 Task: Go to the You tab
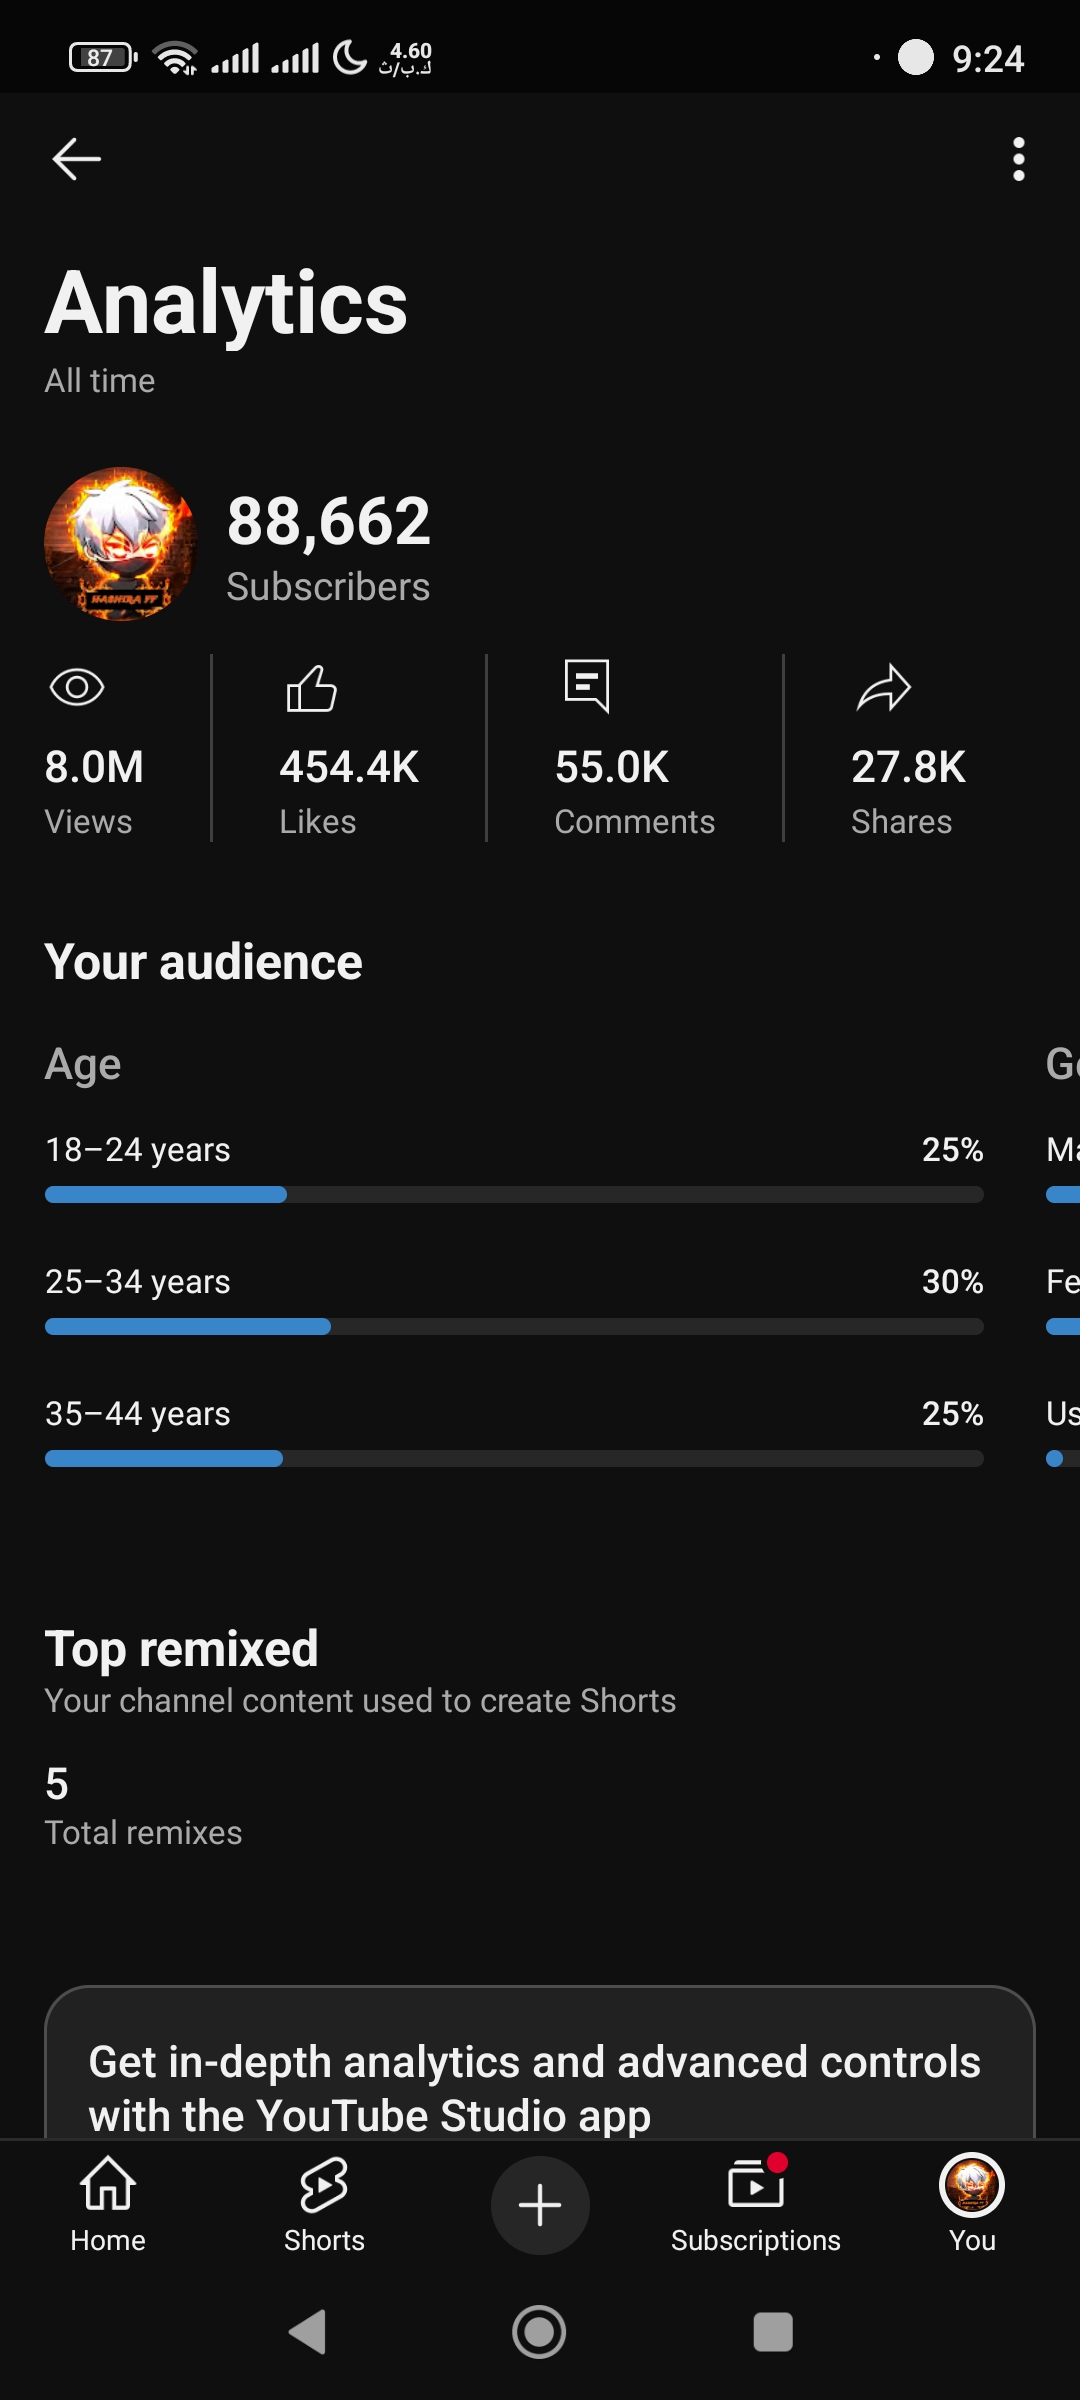coord(972,2204)
